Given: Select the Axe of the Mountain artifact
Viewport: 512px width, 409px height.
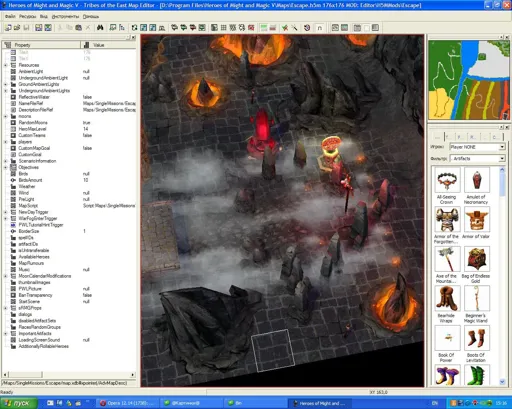Looking at the screenshot, I should pos(447,259).
